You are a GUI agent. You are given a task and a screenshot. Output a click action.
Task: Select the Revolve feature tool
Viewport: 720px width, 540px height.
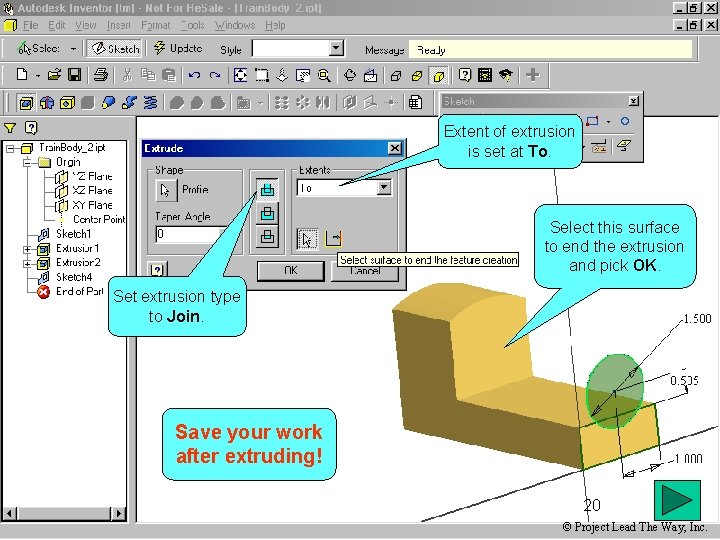click(47, 103)
